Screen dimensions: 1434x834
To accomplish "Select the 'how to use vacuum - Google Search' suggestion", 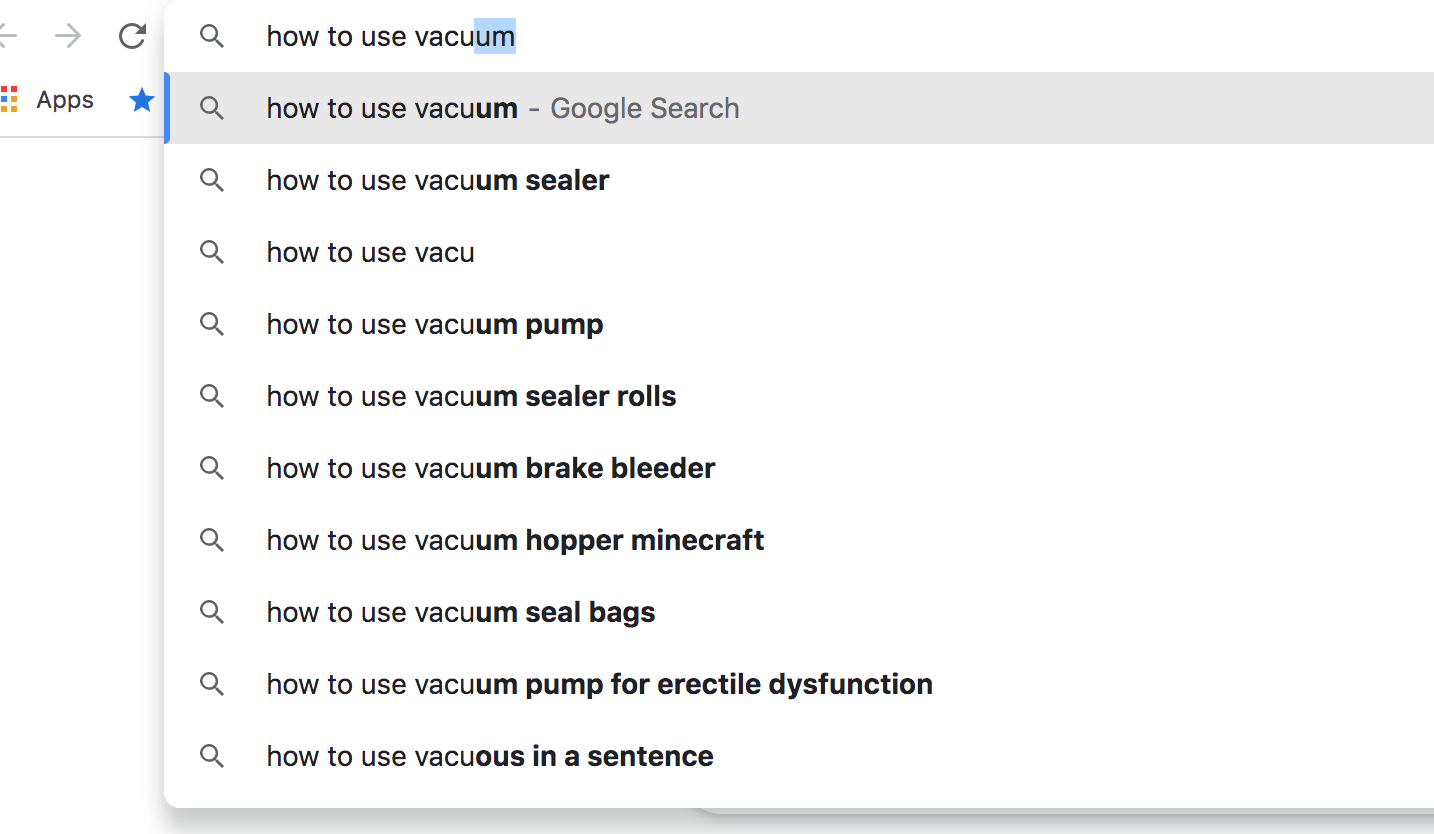I will click(x=502, y=108).
